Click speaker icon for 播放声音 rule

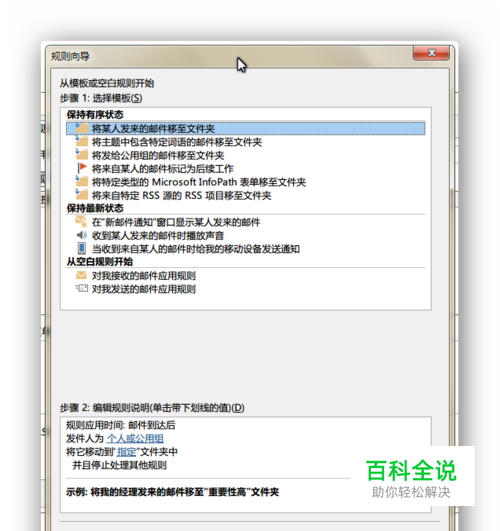click(81, 235)
